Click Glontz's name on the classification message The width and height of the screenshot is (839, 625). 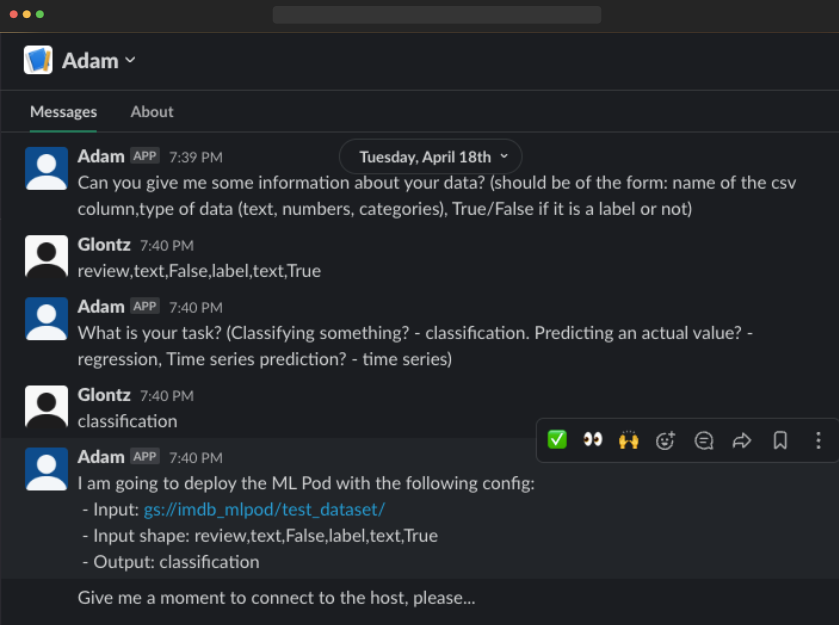(x=104, y=395)
